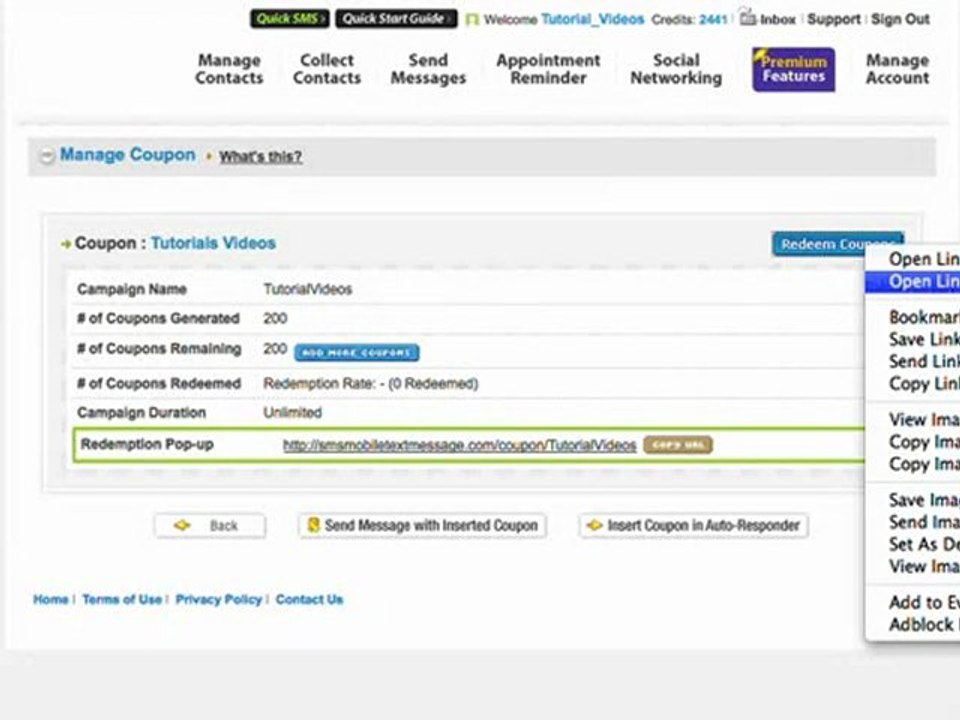Image resolution: width=960 pixels, height=720 pixels.
Task: Click the Add More Coupons button
Action: click(x=356, y=353)
